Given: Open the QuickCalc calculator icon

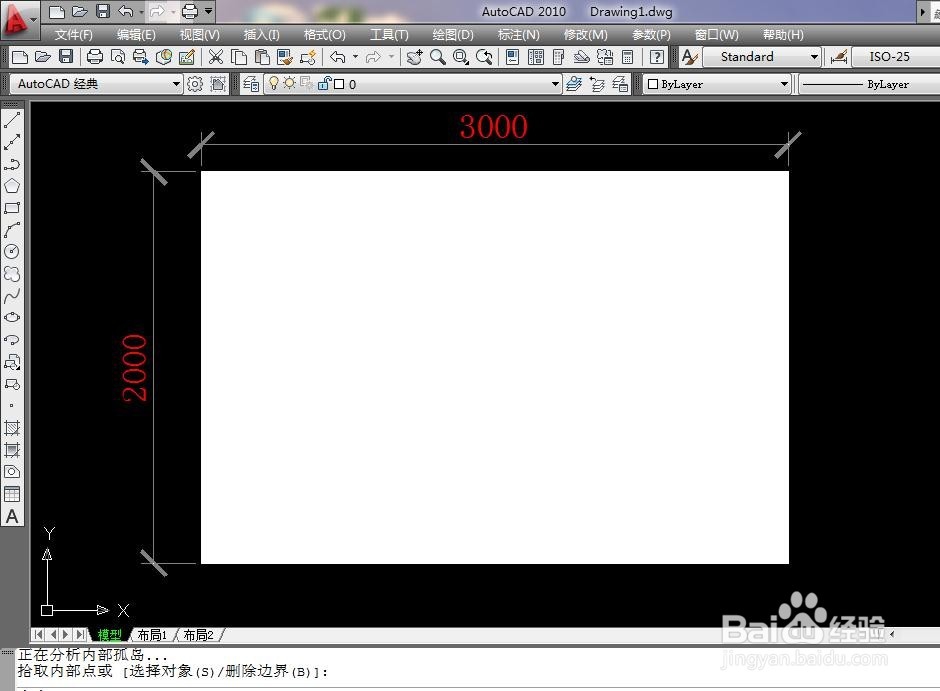Looking at the screenshot, I should pyautogui.click(x=628, y=57).
